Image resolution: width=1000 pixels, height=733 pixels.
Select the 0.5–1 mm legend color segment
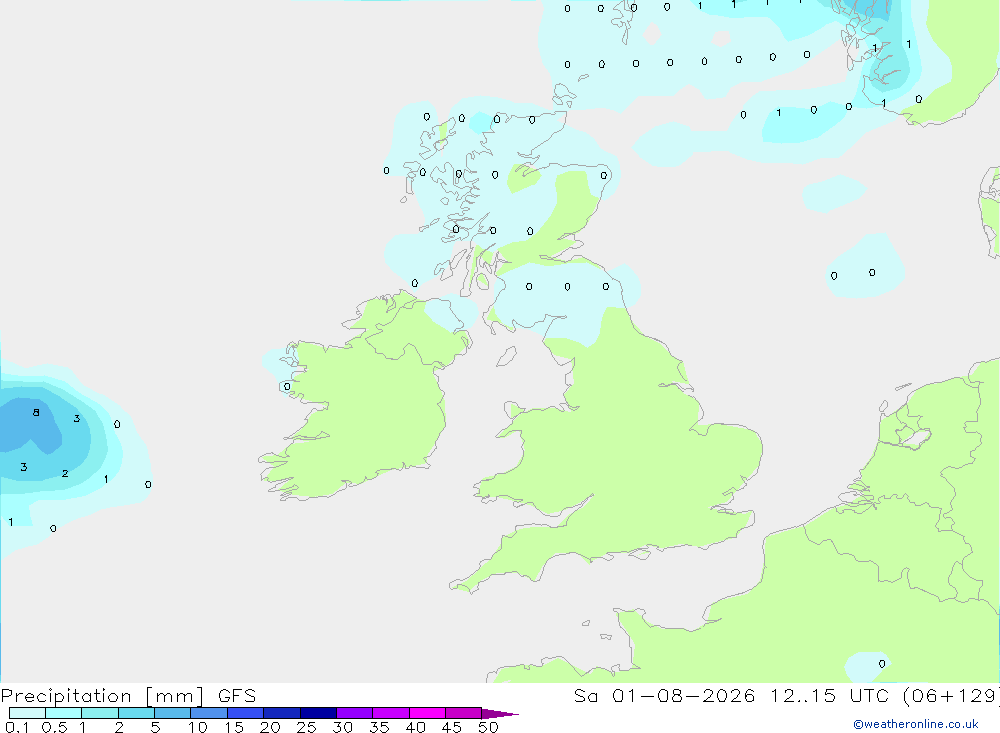tap(63, 713)
